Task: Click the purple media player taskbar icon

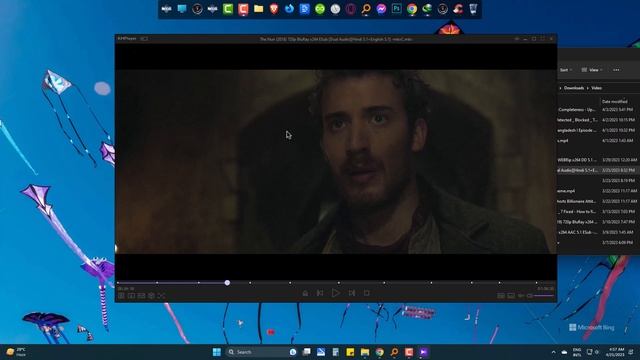Action: click(x=424, y=352)
